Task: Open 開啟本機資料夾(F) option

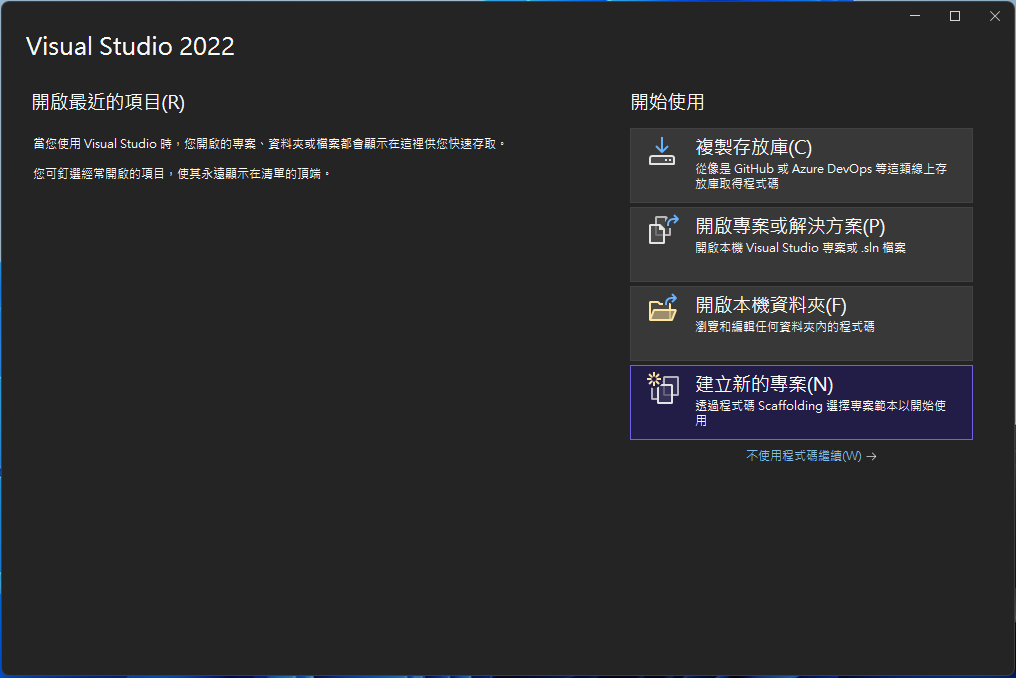Action: coord(801,323)
